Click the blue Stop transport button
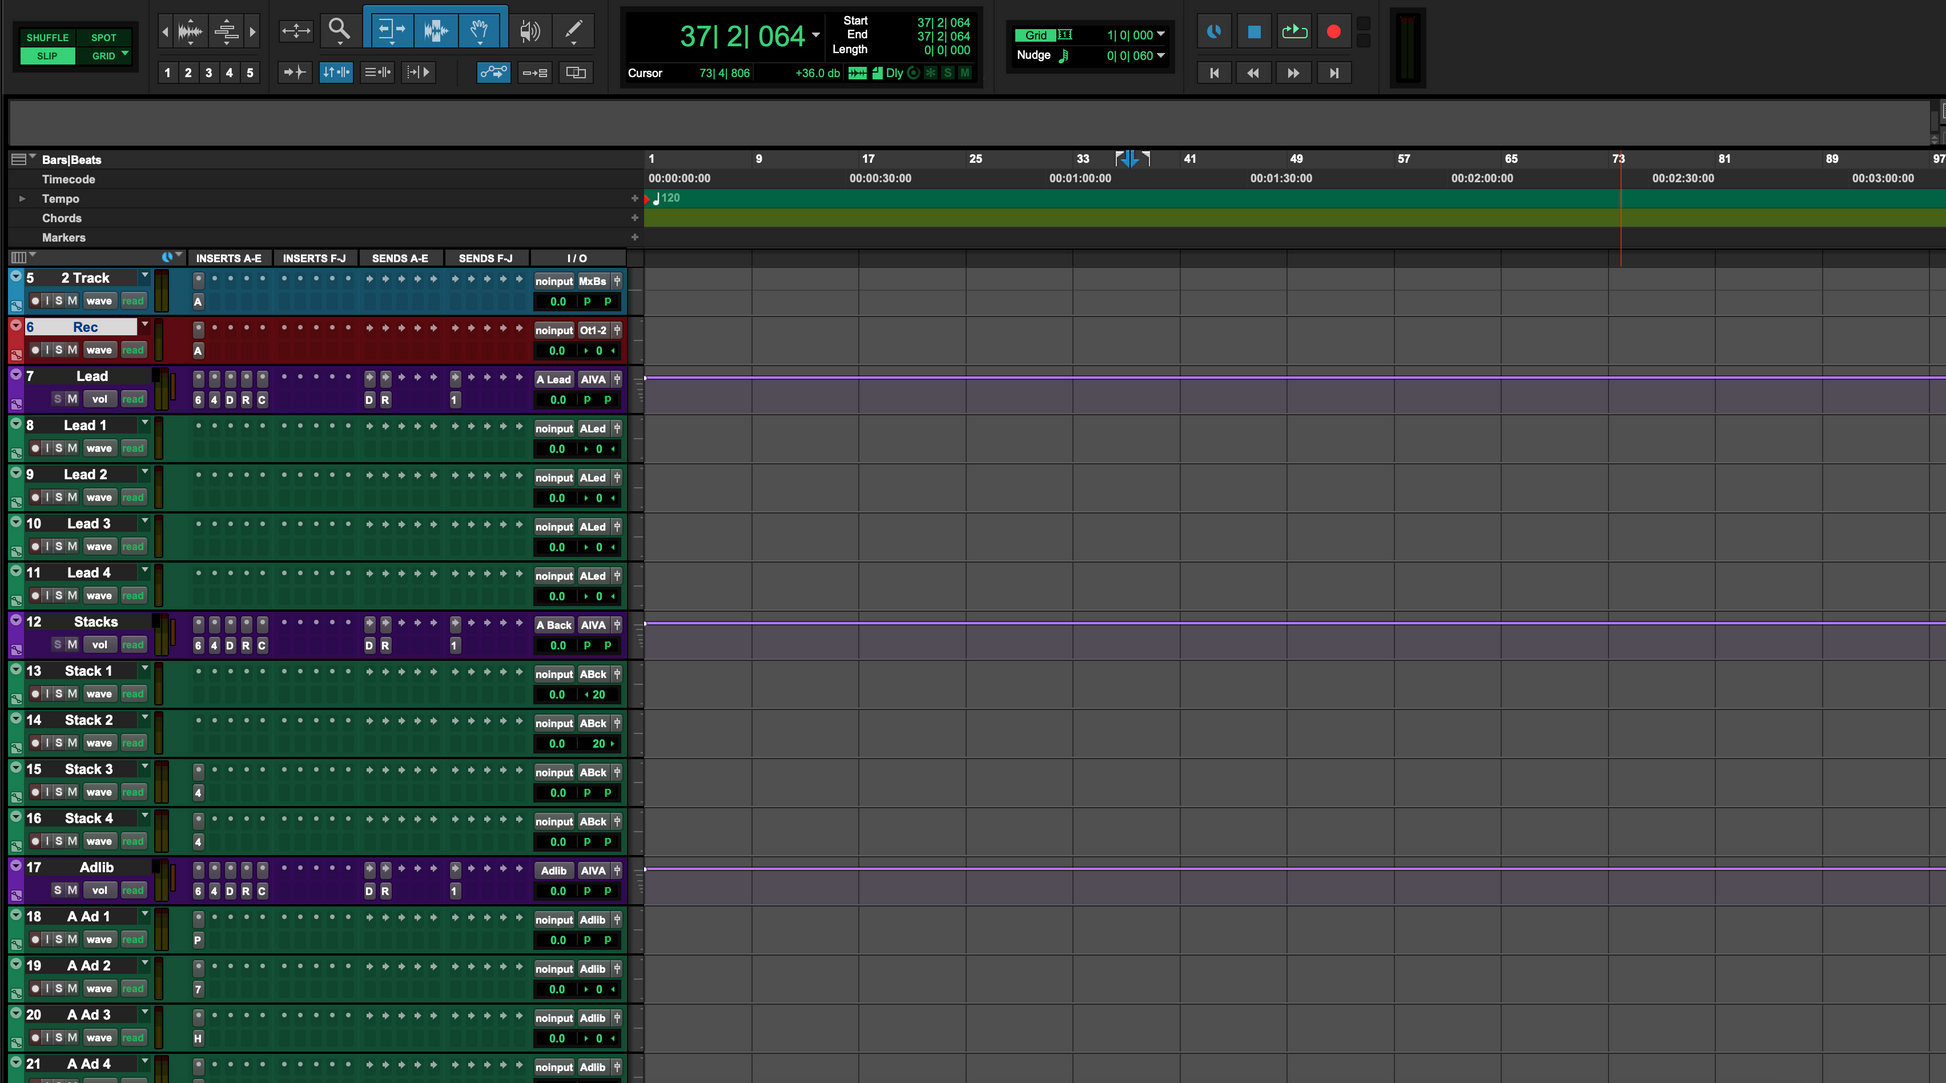The width and height of the screenshot is (1946, 1083). (1254, 32)
